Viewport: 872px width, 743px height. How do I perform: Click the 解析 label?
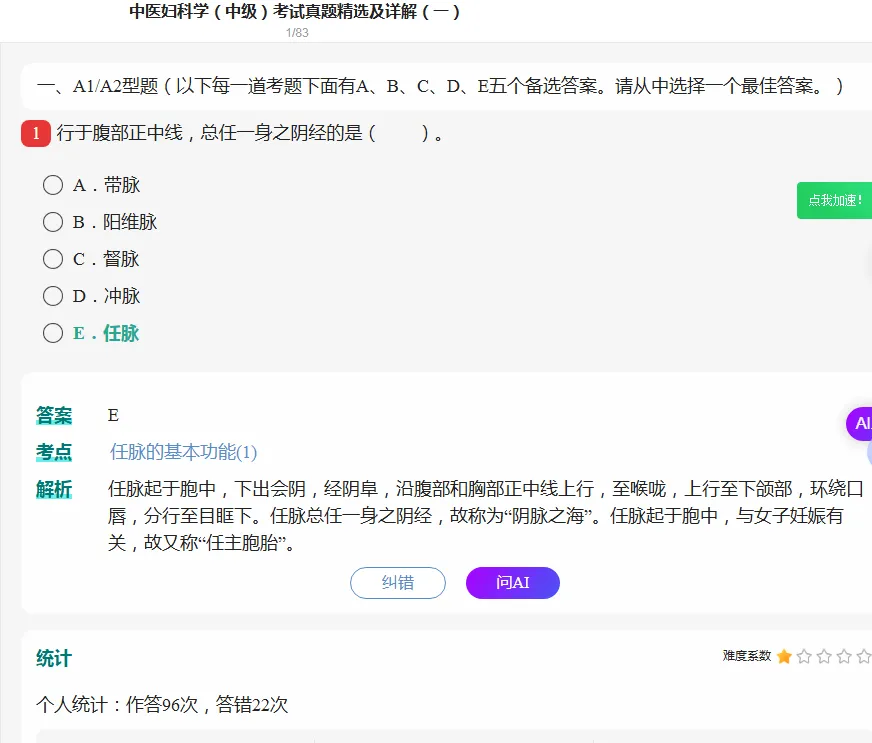(54, 489)
